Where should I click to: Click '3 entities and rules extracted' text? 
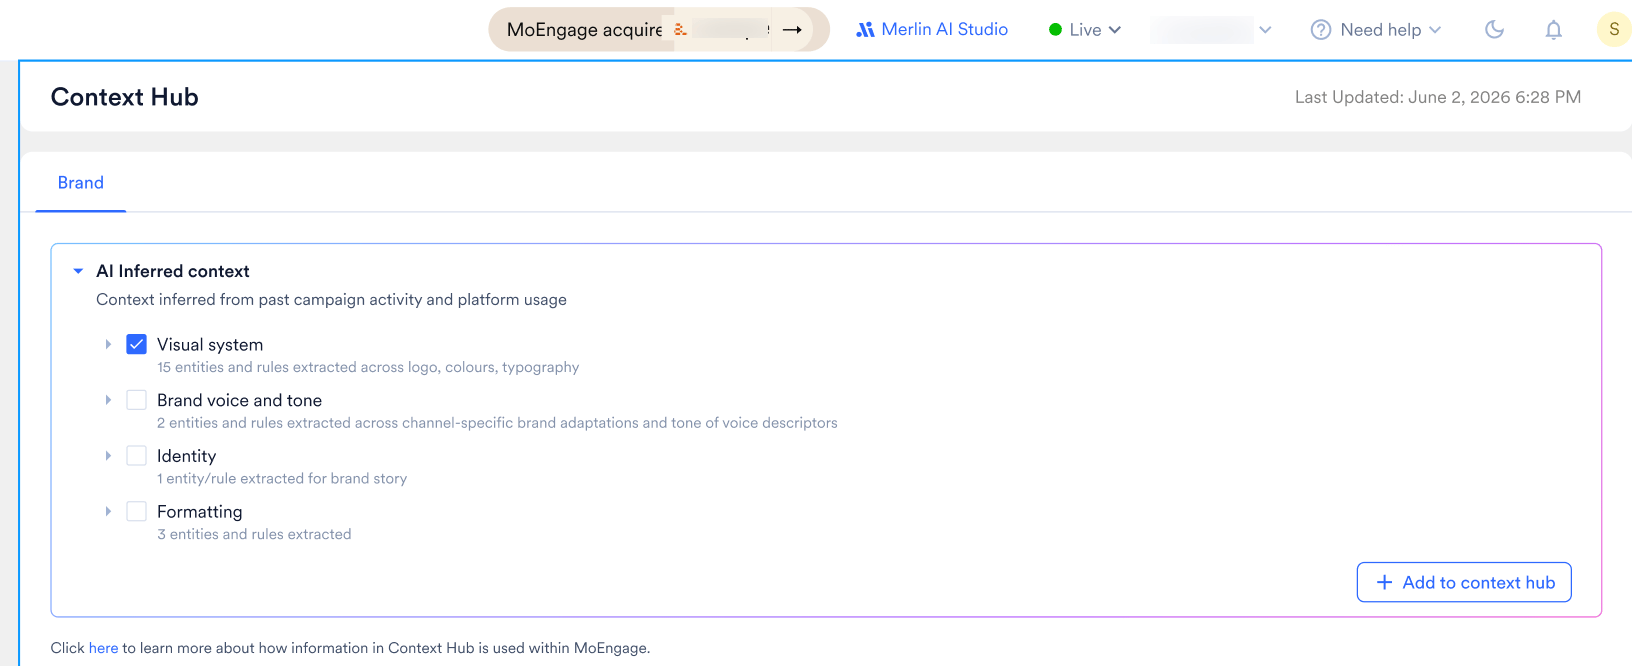click(254, 535)
